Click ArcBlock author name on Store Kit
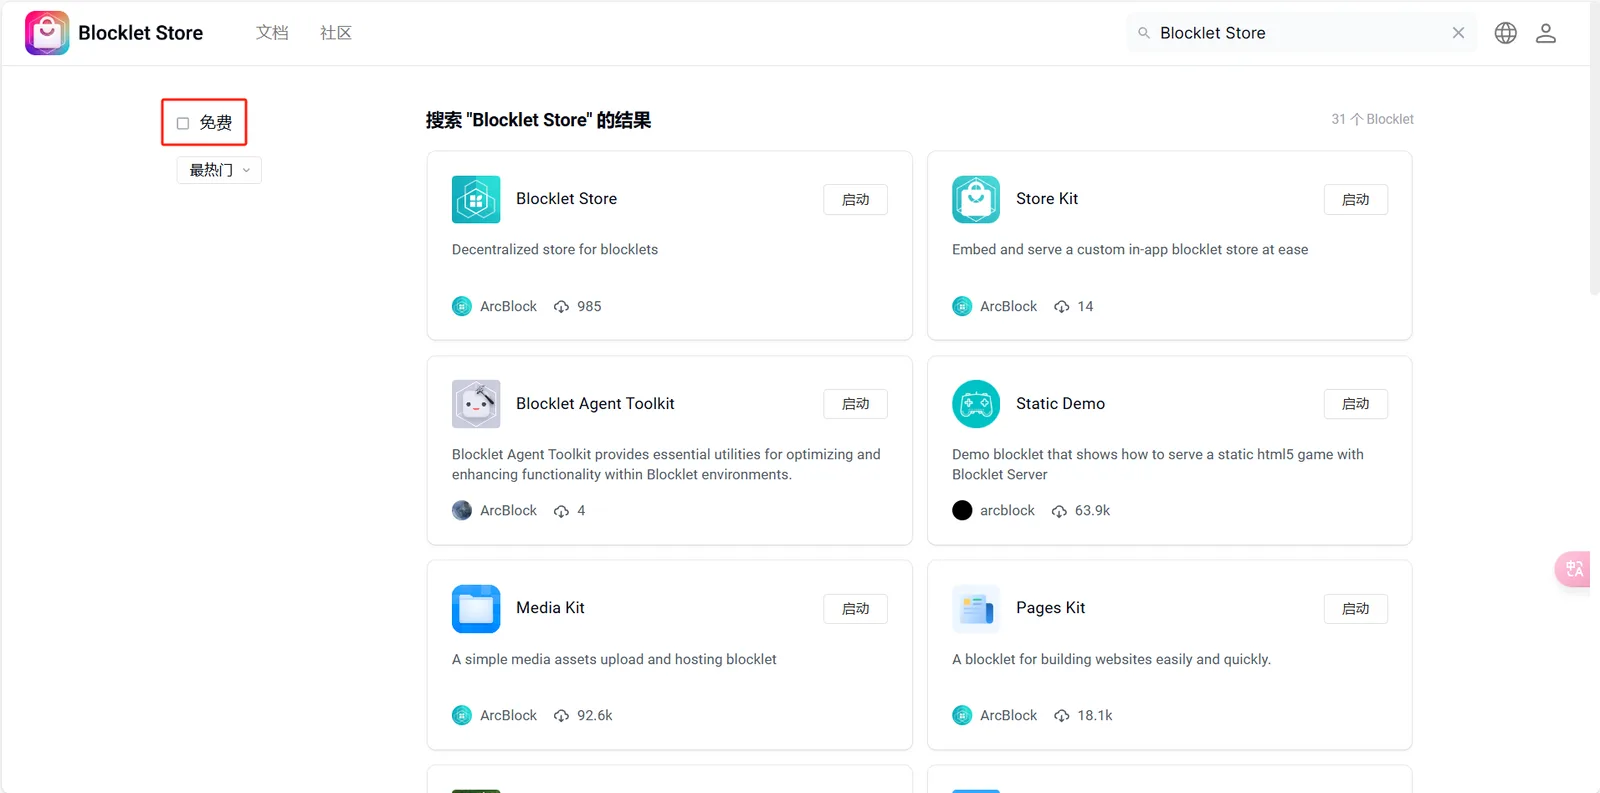1600x793 pixels. click(1008, 306)
